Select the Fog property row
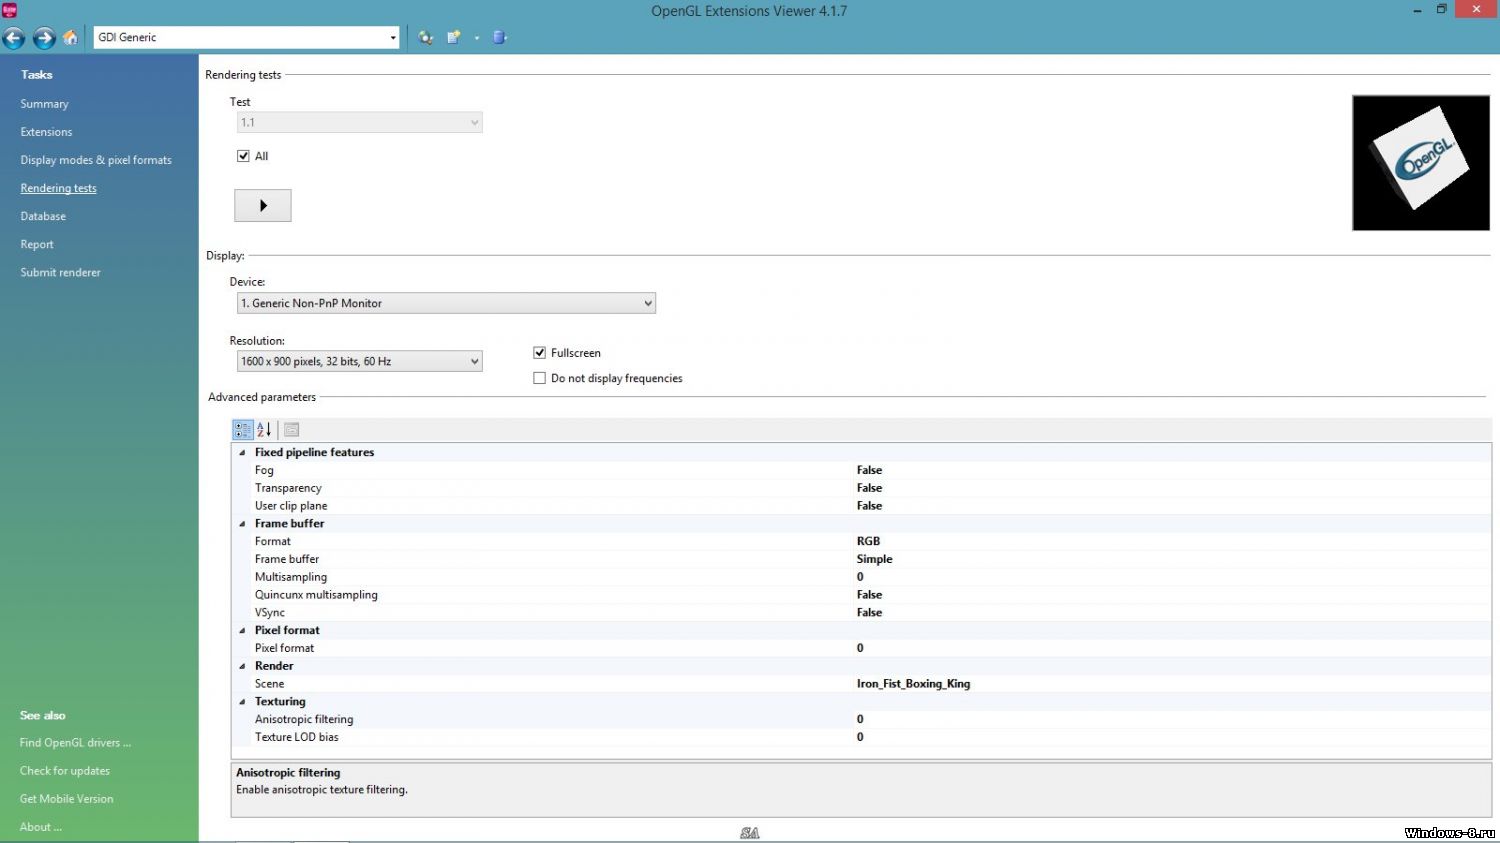 click(861, 470)
